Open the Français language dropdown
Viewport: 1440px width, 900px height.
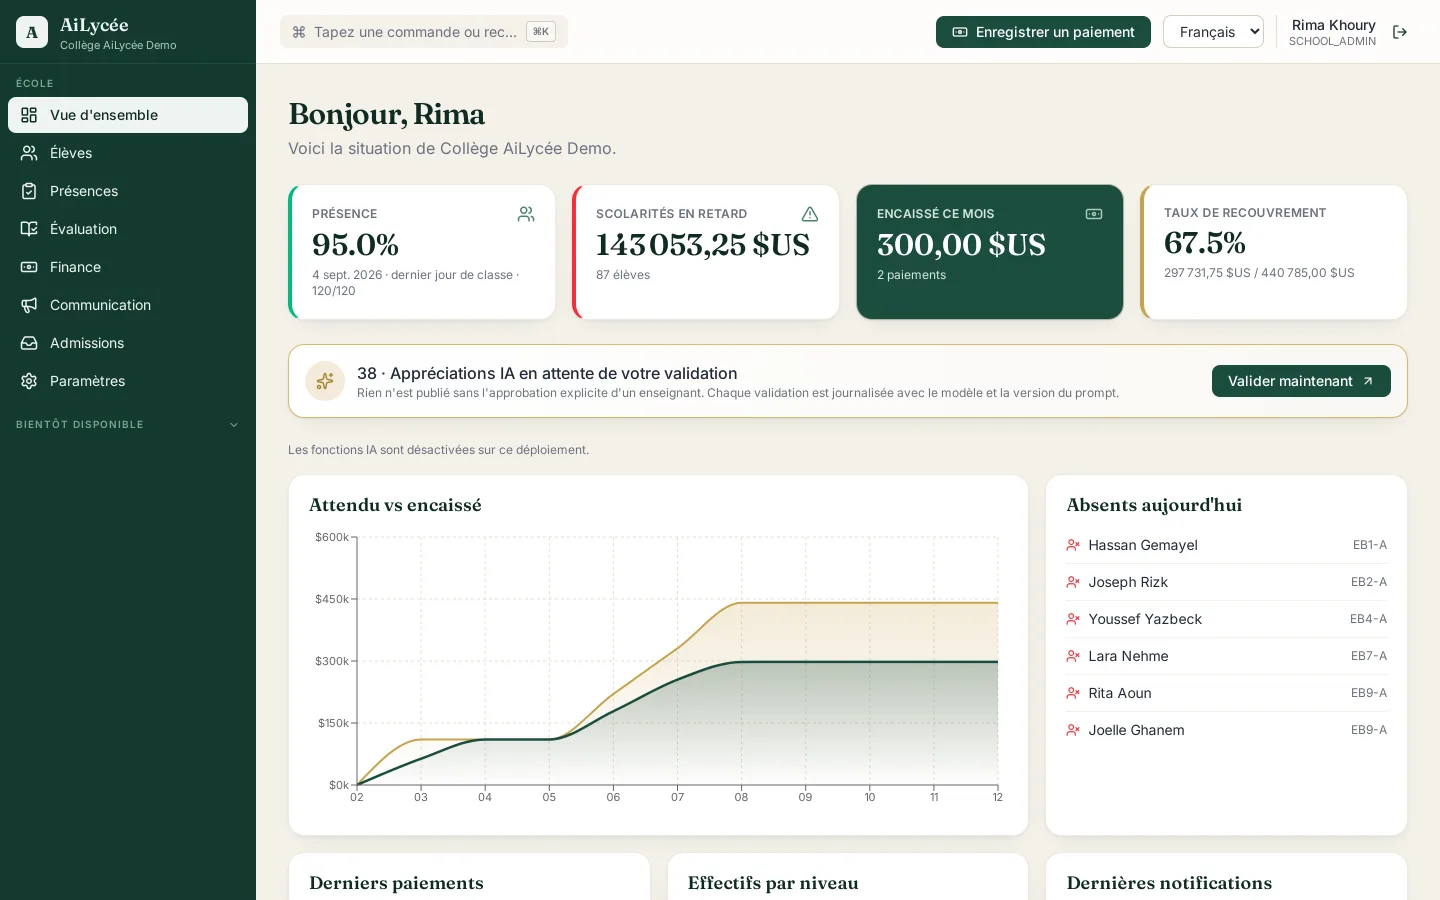coord(1213,32)
